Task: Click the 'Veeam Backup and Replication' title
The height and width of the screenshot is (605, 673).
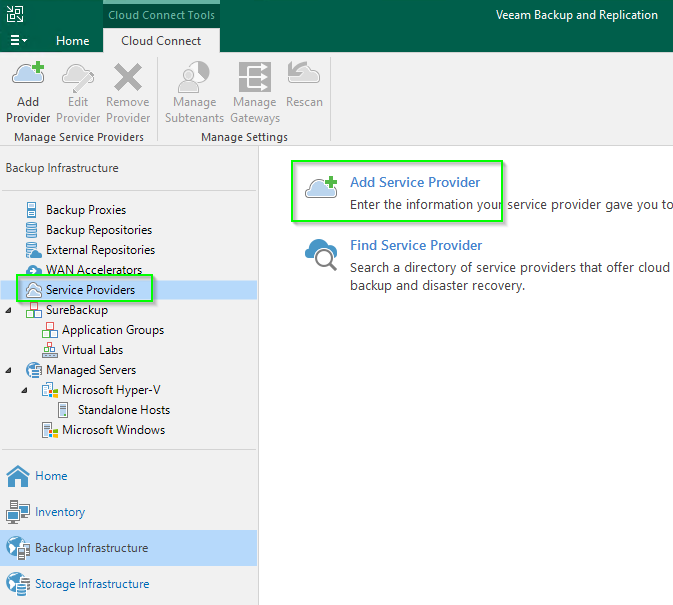Action: click(576, 15)
